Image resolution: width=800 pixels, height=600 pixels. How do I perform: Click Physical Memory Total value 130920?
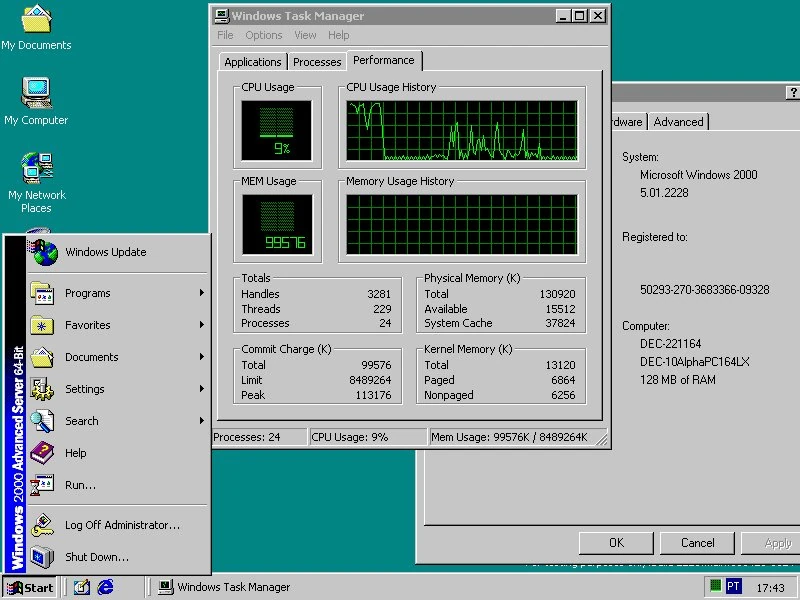(x=557, y=294)
